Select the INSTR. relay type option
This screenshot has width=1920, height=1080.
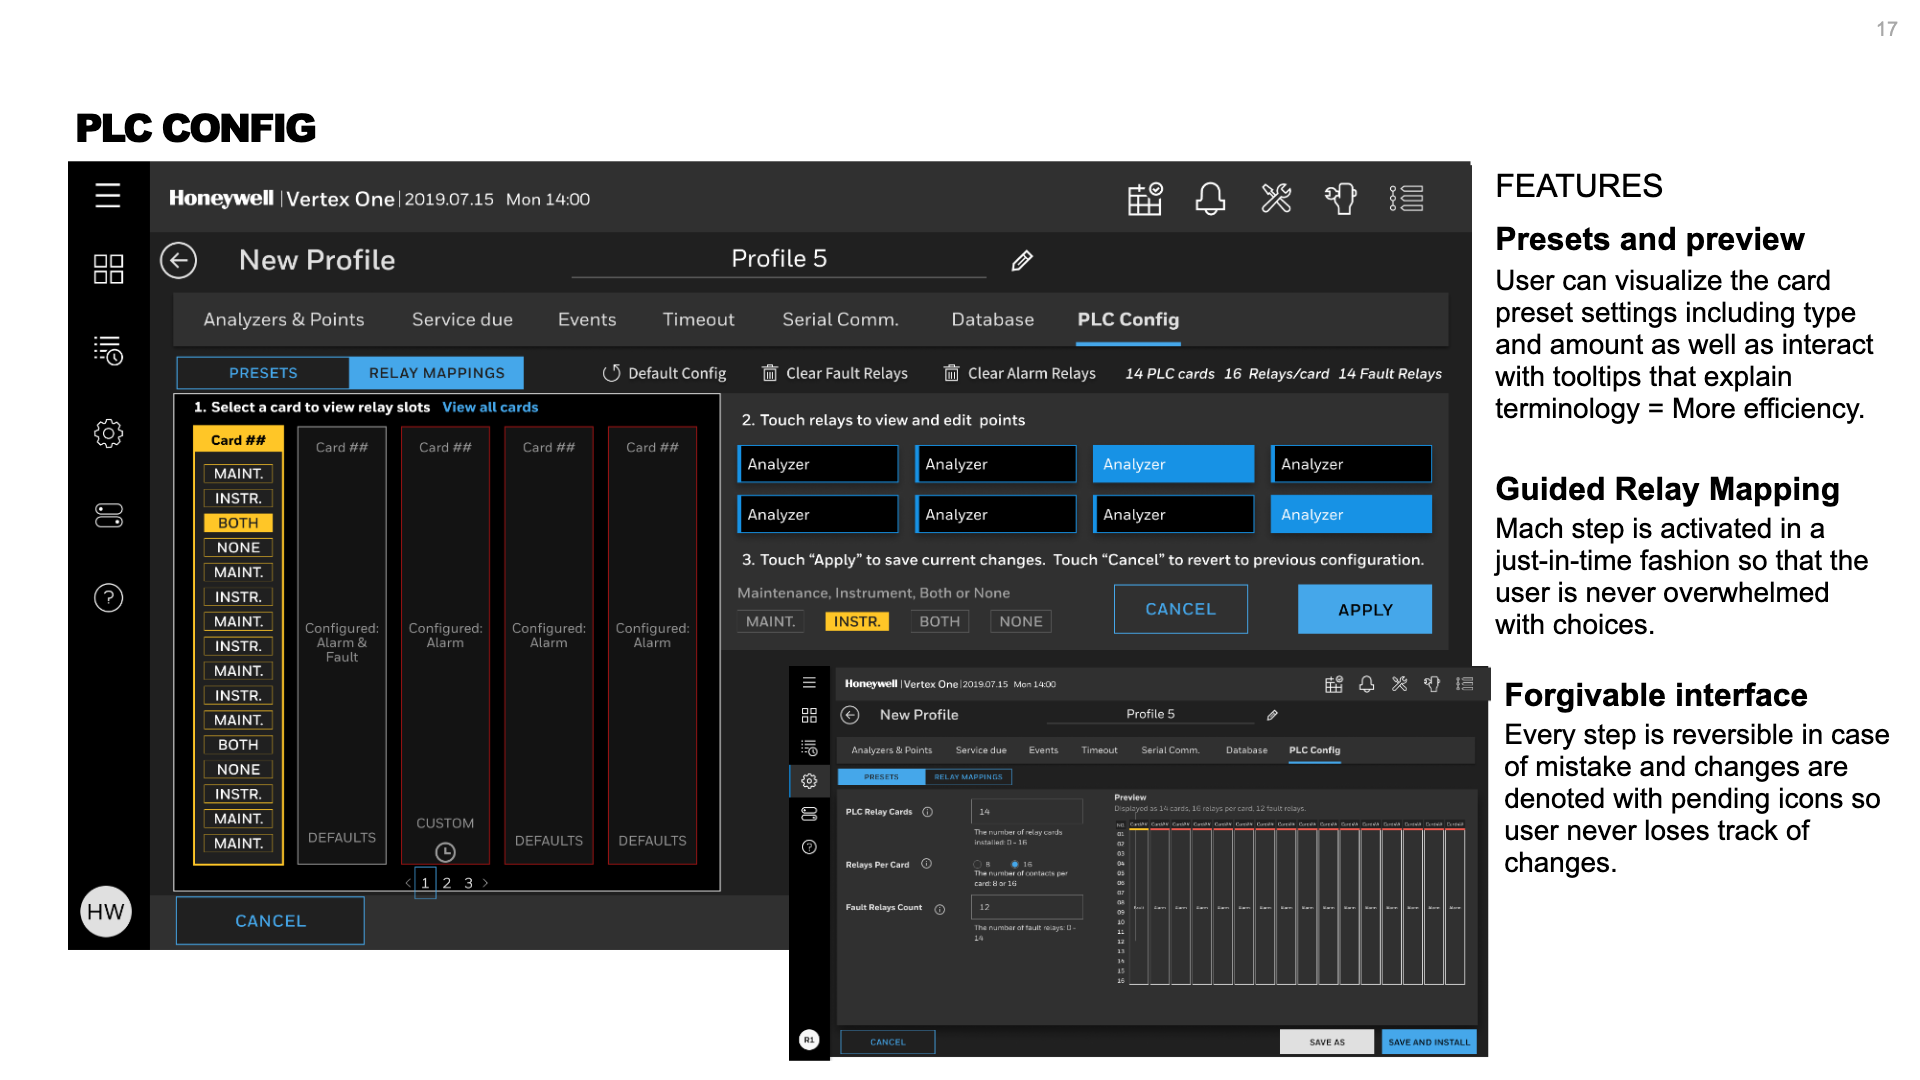pos(857,621)
